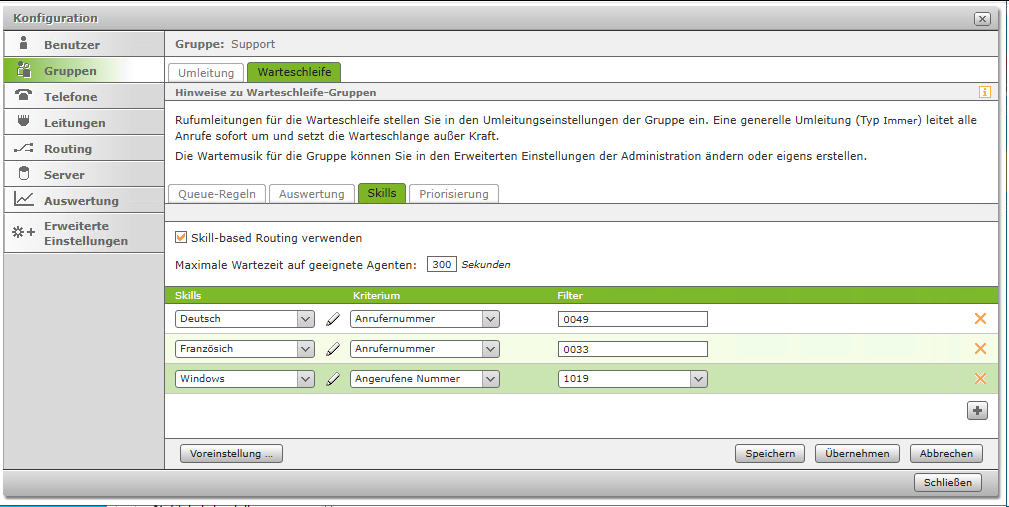Click the maximum wait time field
1009x507 pixels.
coord(441,265)
